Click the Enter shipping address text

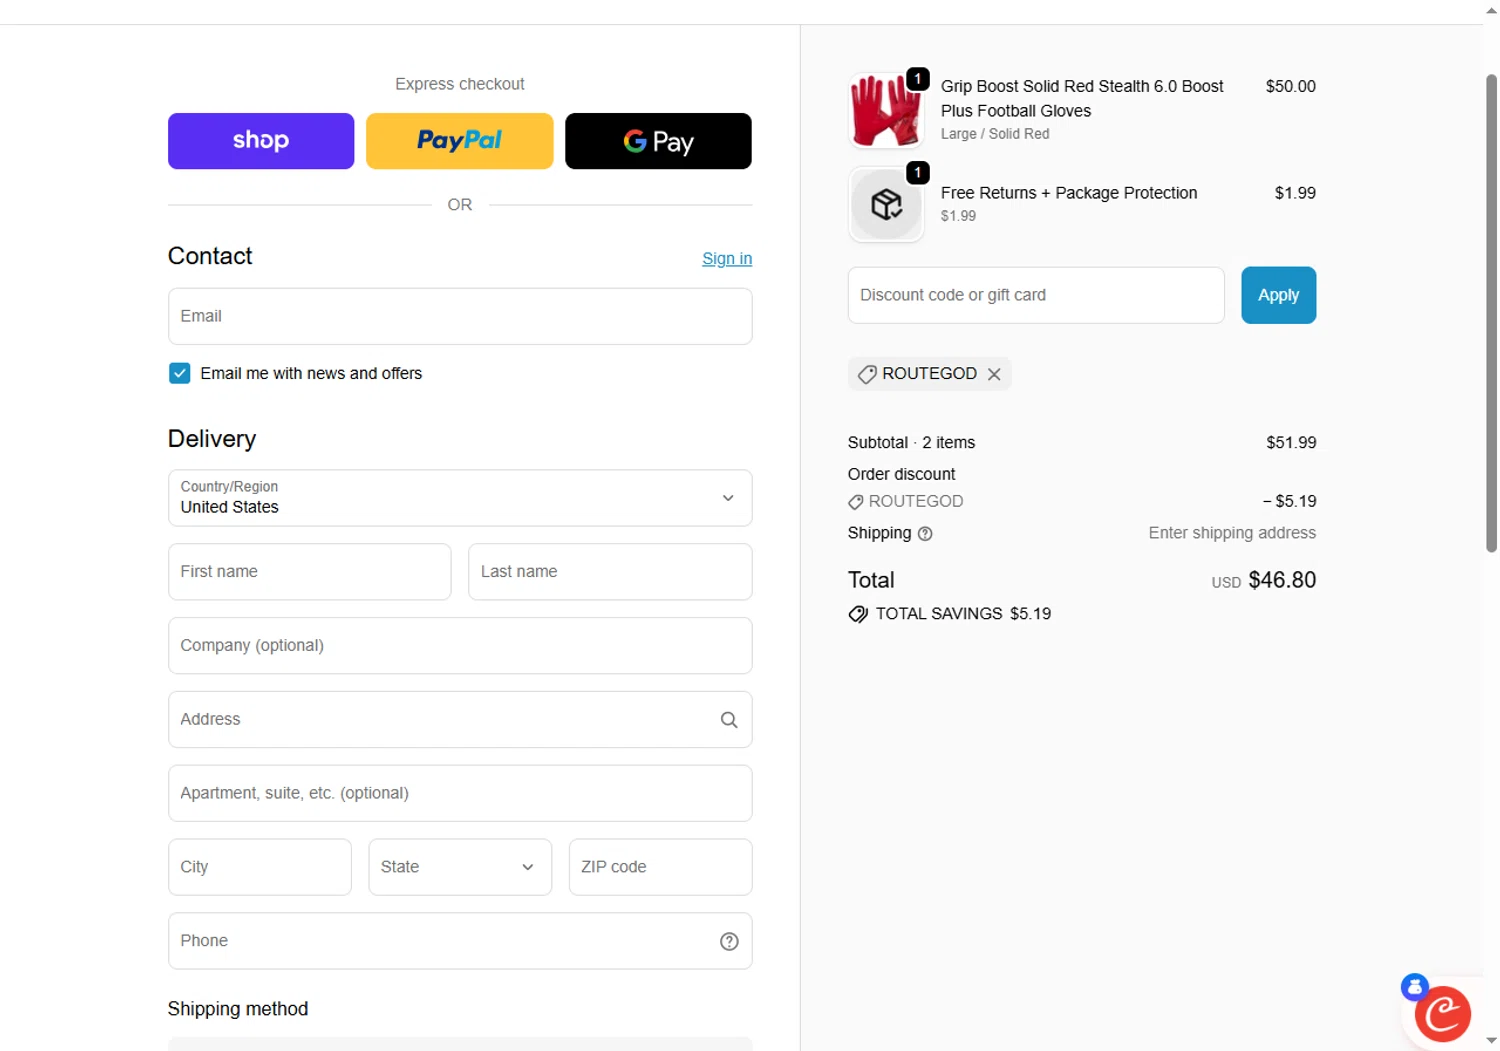[1232, 533]
